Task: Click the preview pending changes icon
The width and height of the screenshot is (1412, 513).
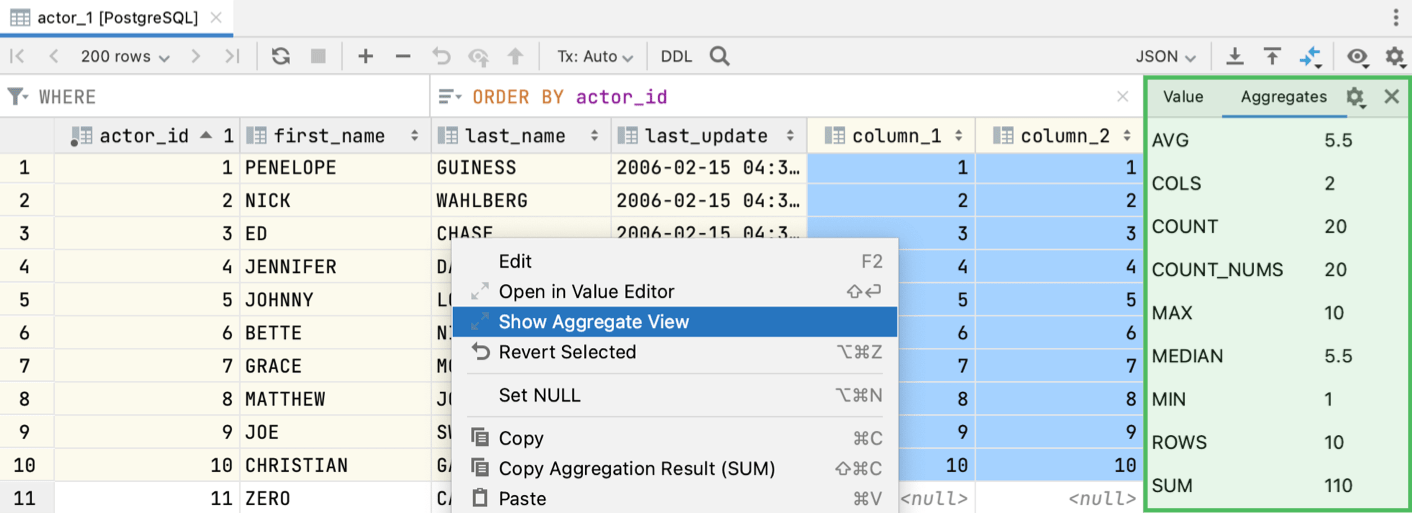Action: pyautogui.click(x=479, y=57)
